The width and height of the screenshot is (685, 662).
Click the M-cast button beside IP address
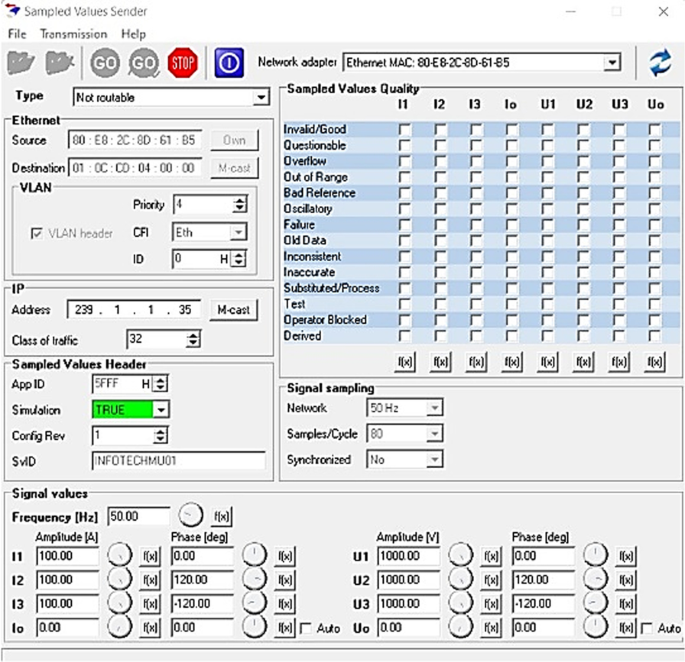pos(232,310)
